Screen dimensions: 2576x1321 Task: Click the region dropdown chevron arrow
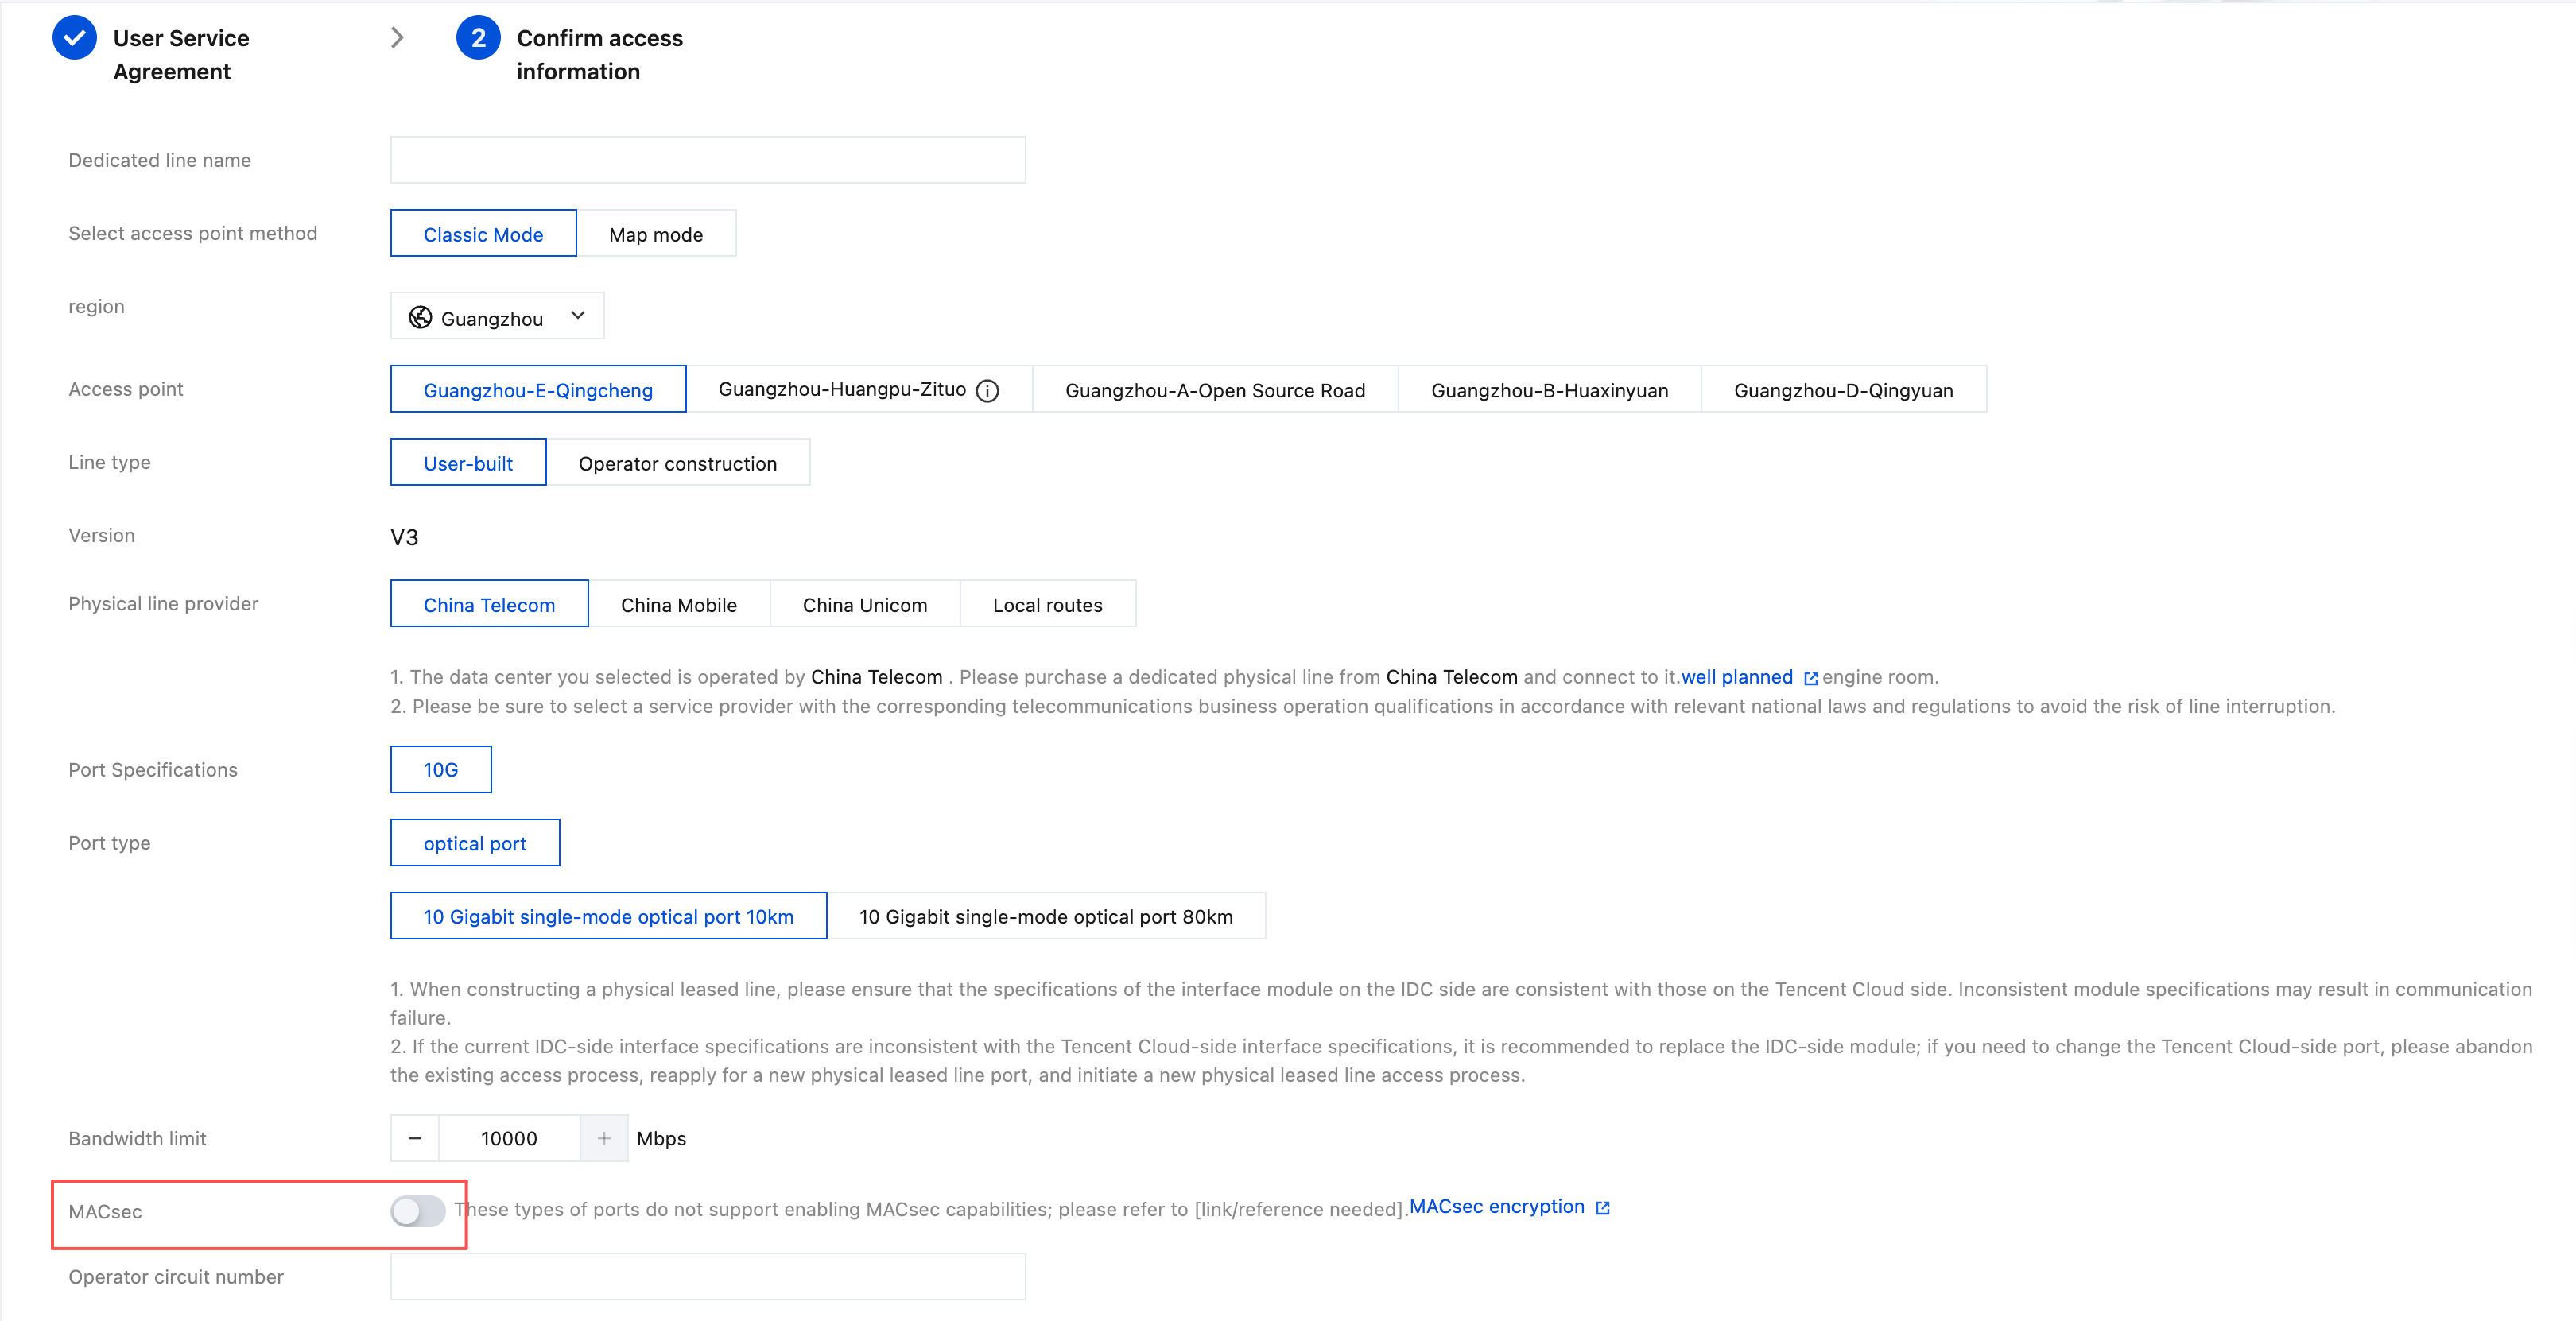point(578,316)
